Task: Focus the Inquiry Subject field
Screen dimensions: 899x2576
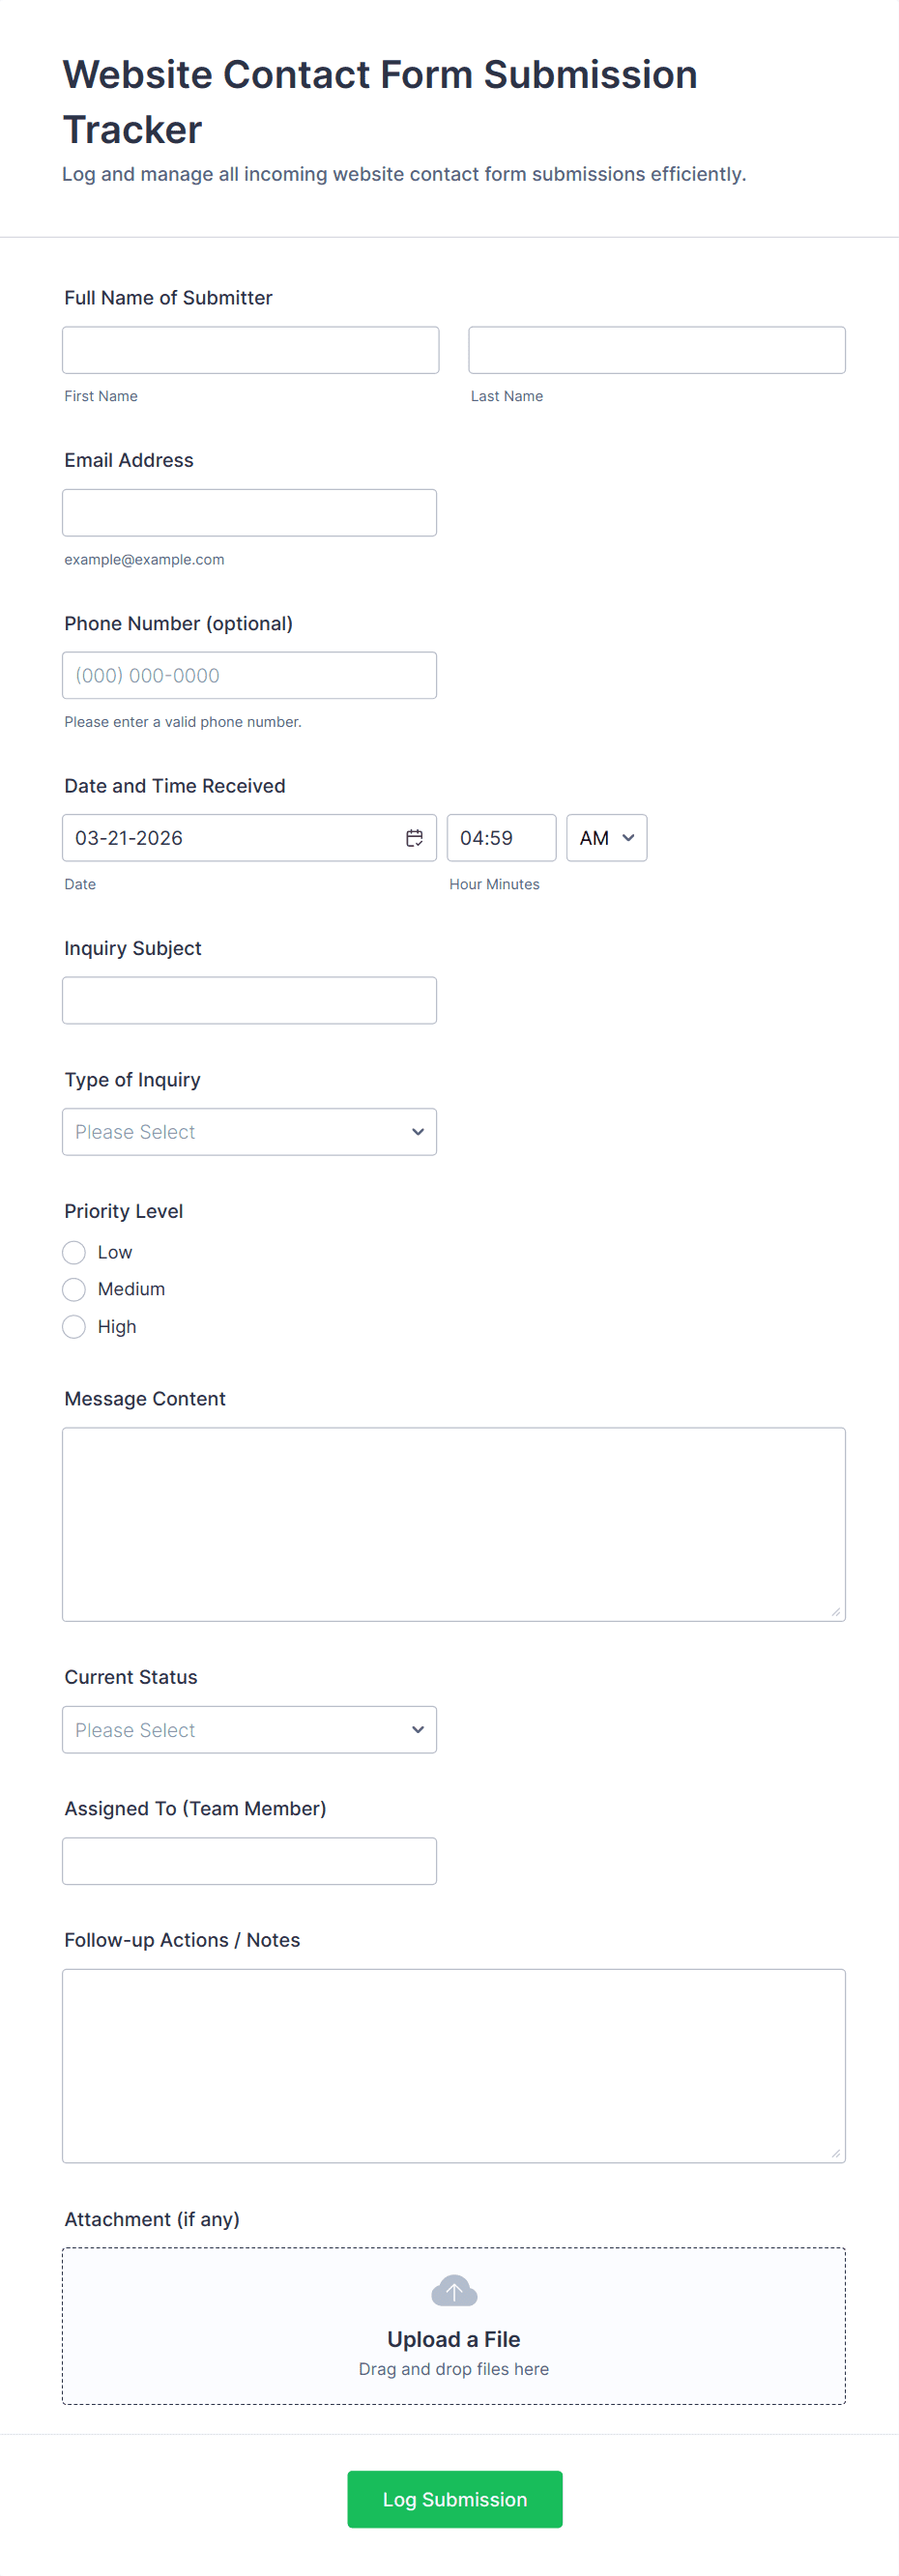Action: coord(249,1000)
